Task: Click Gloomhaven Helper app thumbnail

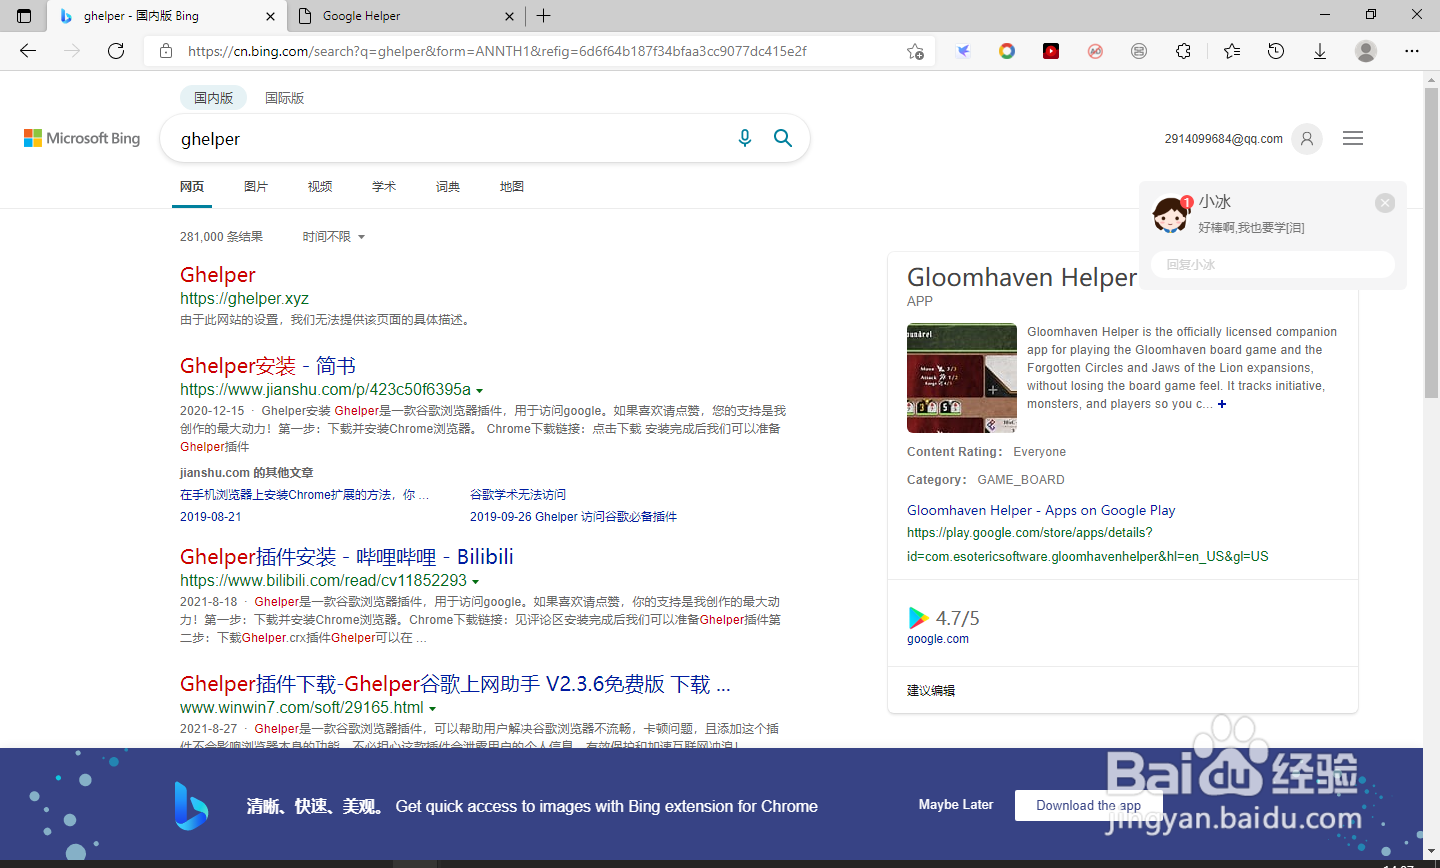Action: pyautogui.click(x=962, y=378)
